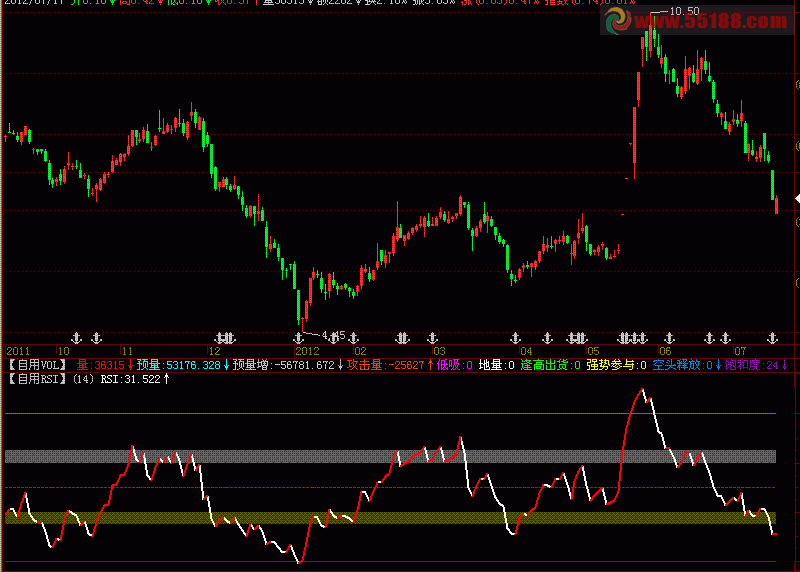Click the 03 month axis label
This screenshot has width=800, height=572.
(x=439, y=351)
